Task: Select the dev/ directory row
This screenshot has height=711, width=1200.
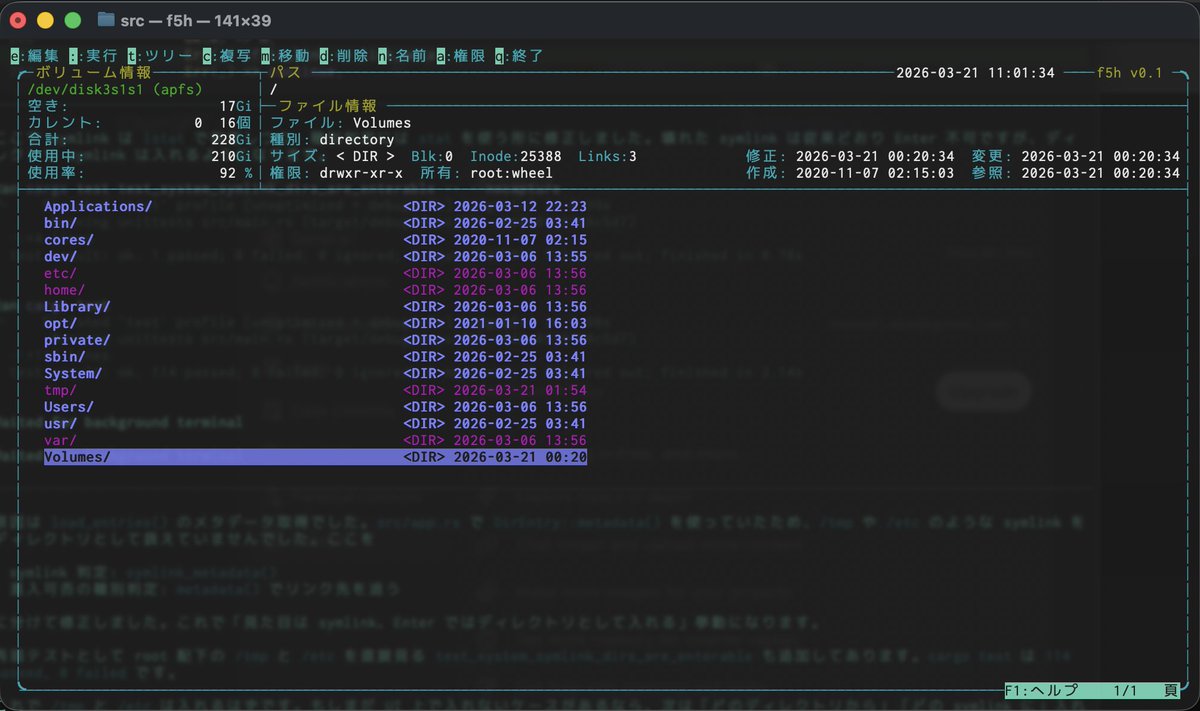Action: (x=315, y=257)
